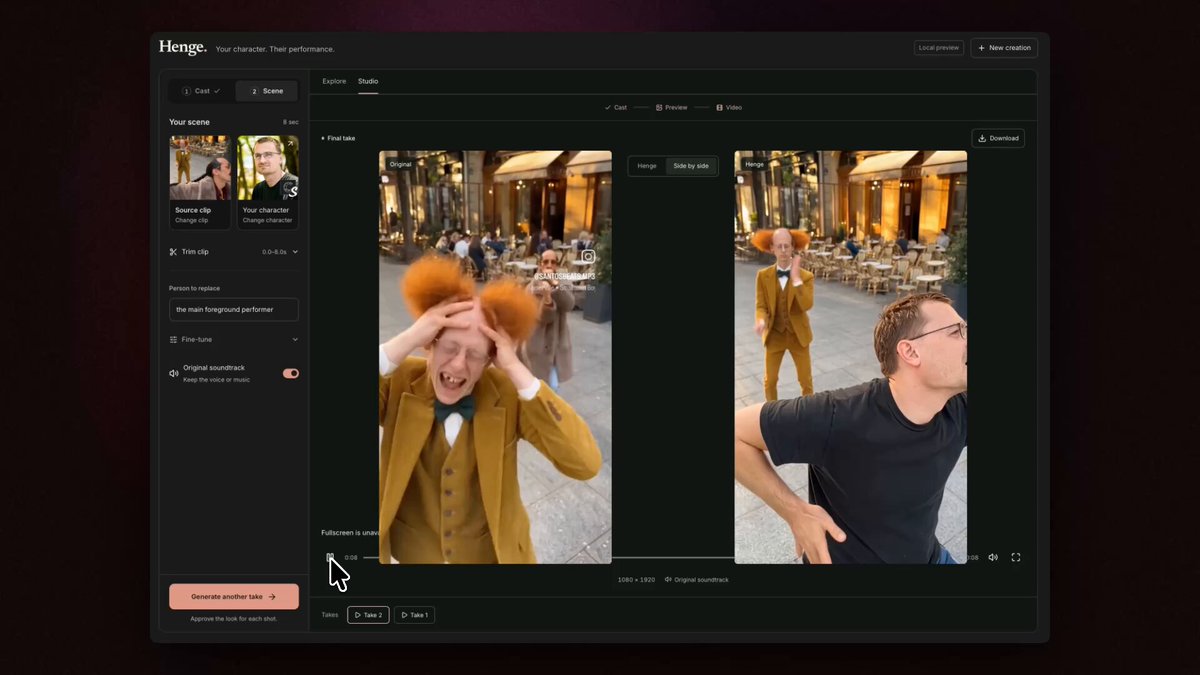Click the Final take label
Image resolution: width=1200 pixels, height=675 pixels.
point(341,138)
